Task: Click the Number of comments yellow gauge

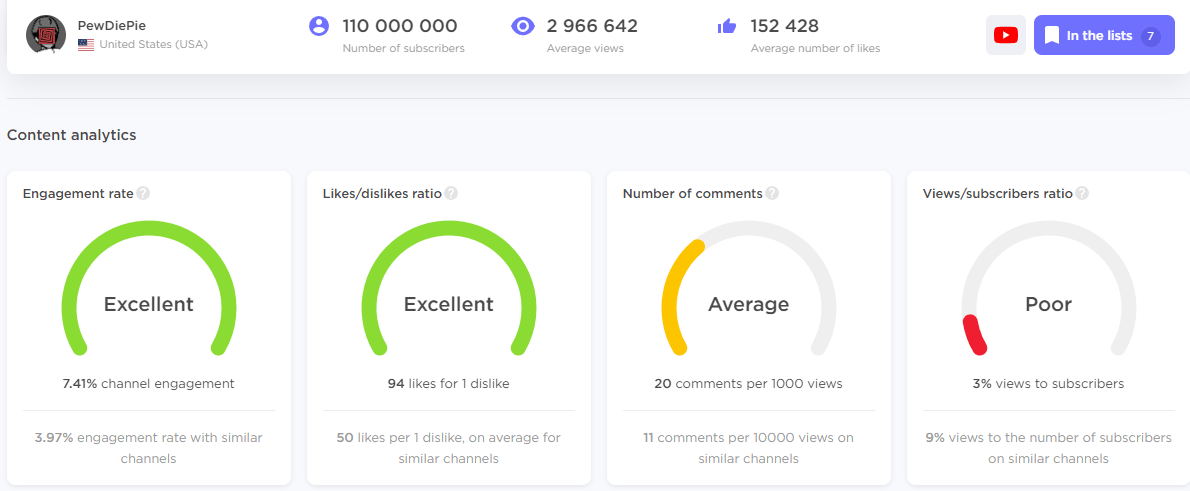Action: click(x=748, y=288)
